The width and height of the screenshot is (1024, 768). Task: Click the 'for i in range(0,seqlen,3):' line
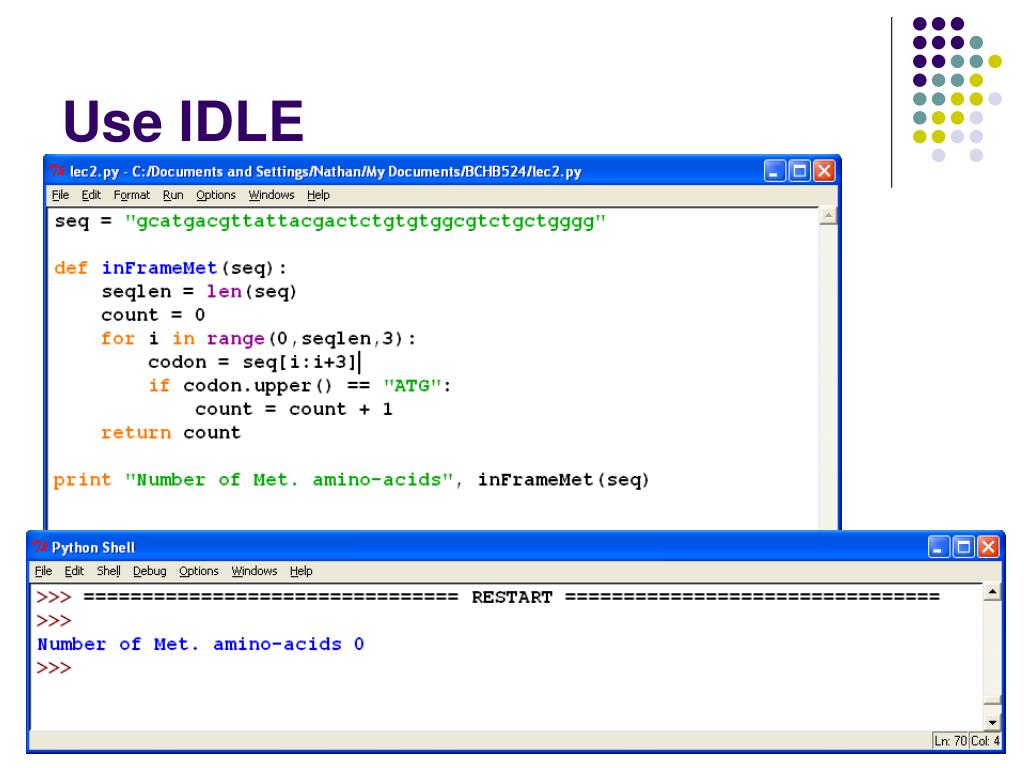click(x=258, y=339)
